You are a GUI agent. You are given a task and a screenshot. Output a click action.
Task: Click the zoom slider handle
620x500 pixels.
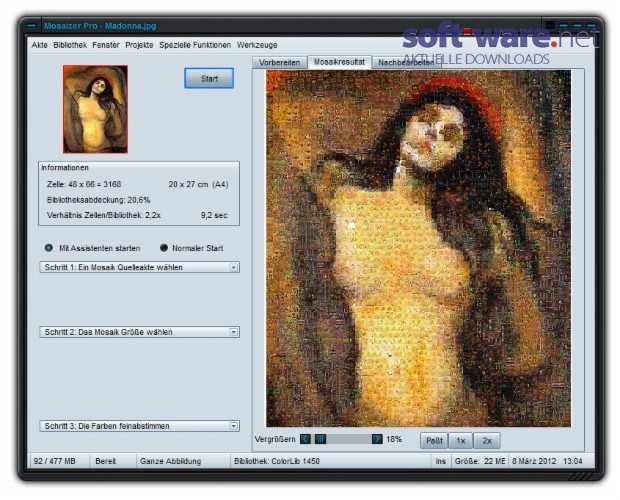pyautogui.click(x=320, y=439)
